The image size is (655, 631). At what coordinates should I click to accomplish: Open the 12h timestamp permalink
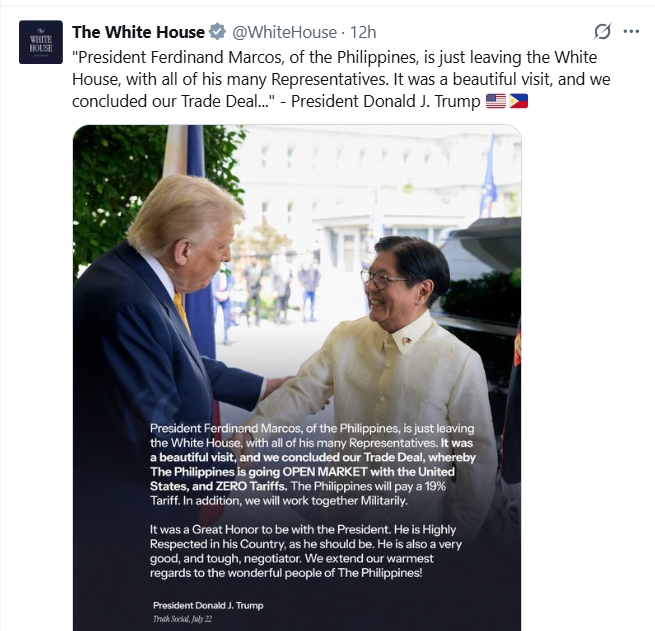(363, 32)
